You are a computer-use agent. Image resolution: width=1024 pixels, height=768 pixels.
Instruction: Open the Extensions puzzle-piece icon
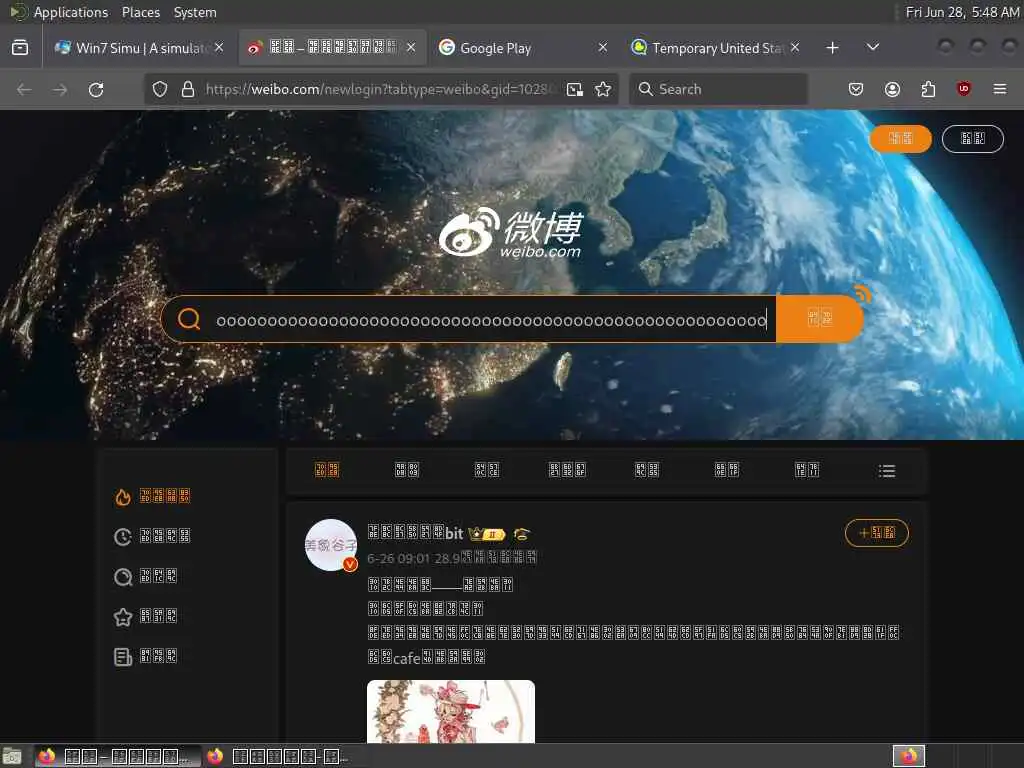[928, 89]
